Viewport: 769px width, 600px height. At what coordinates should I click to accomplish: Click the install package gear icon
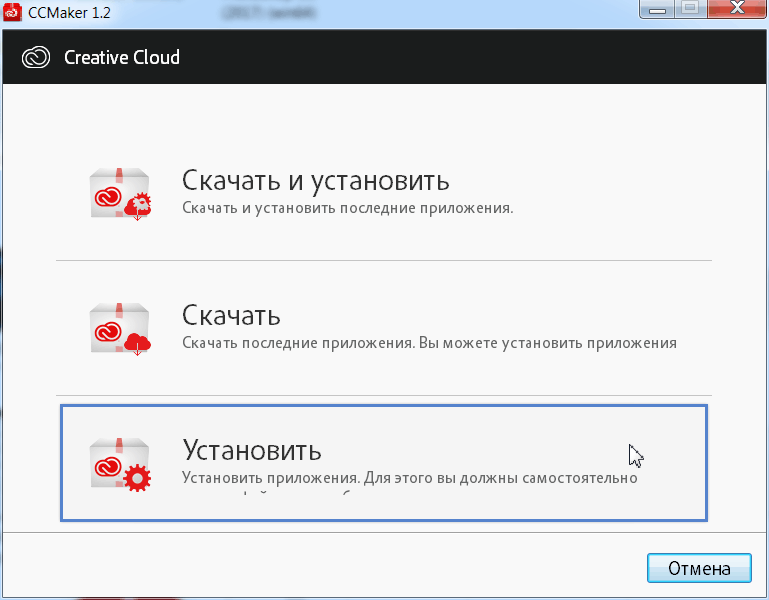click(x=121, y=464)
